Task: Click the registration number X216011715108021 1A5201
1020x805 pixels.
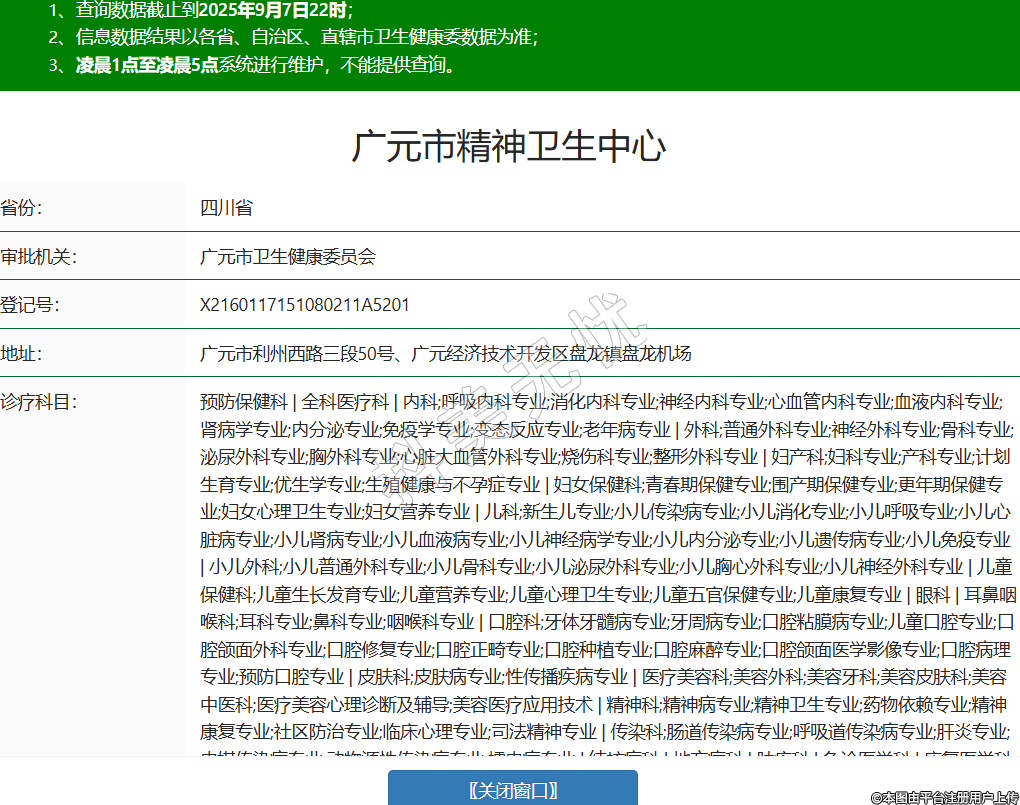Action: click(305, 305)
